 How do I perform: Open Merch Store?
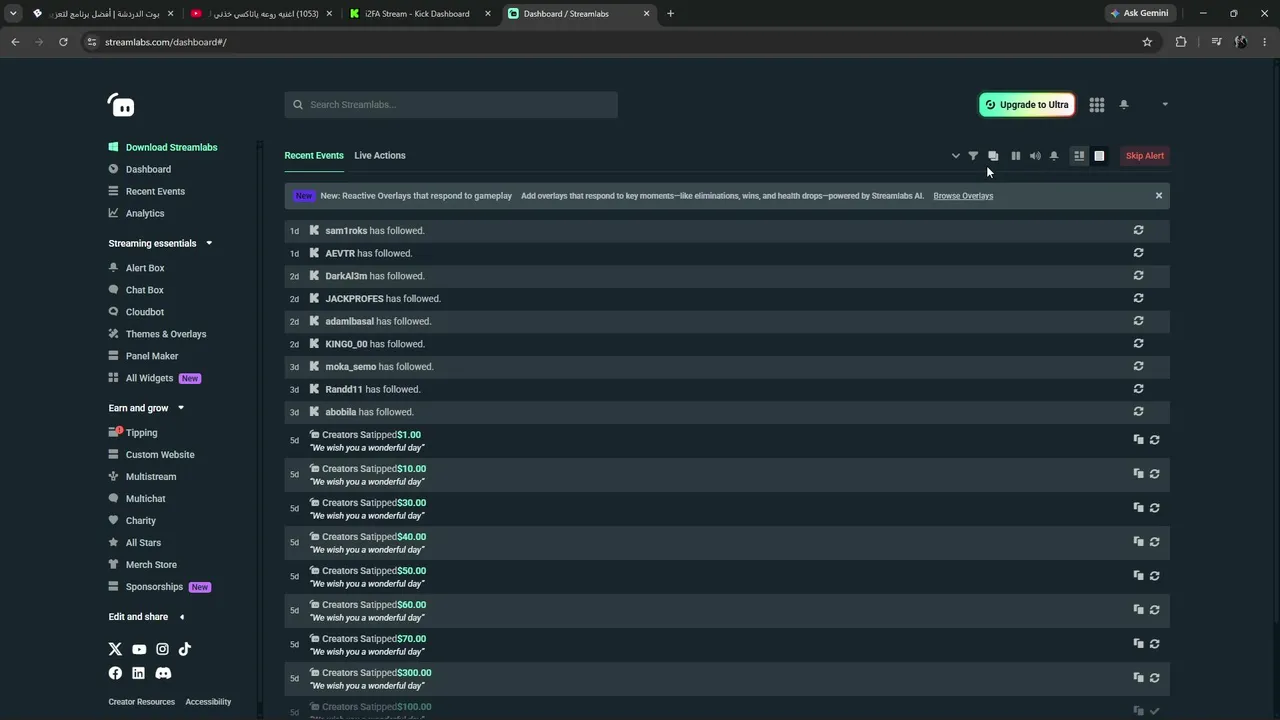pyautogui.click(x=143, y=565)
